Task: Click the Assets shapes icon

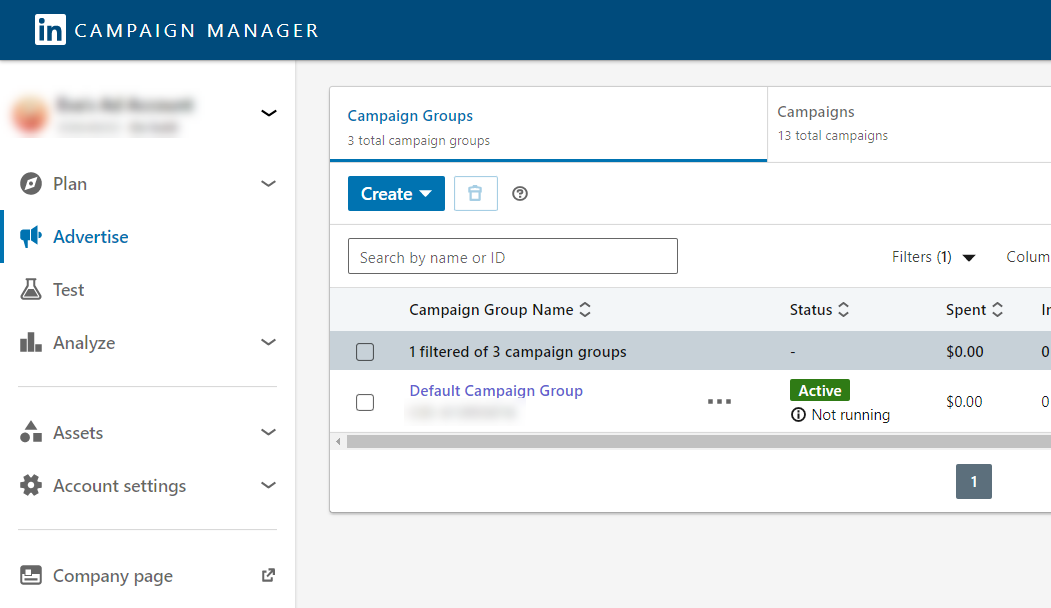Action: tap(31, 432)
